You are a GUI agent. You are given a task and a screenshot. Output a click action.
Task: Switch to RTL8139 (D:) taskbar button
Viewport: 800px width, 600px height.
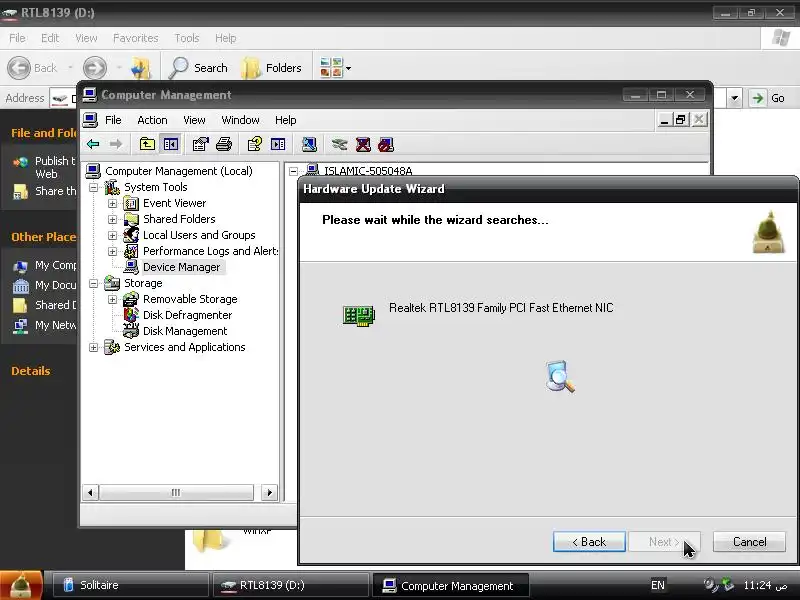291,585
